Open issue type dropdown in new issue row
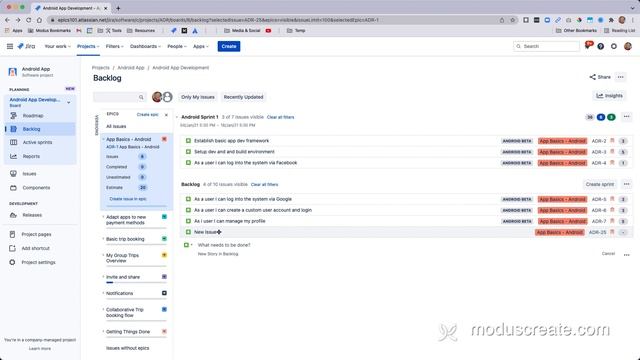The image size is (640, 360). tap(188, 245)
